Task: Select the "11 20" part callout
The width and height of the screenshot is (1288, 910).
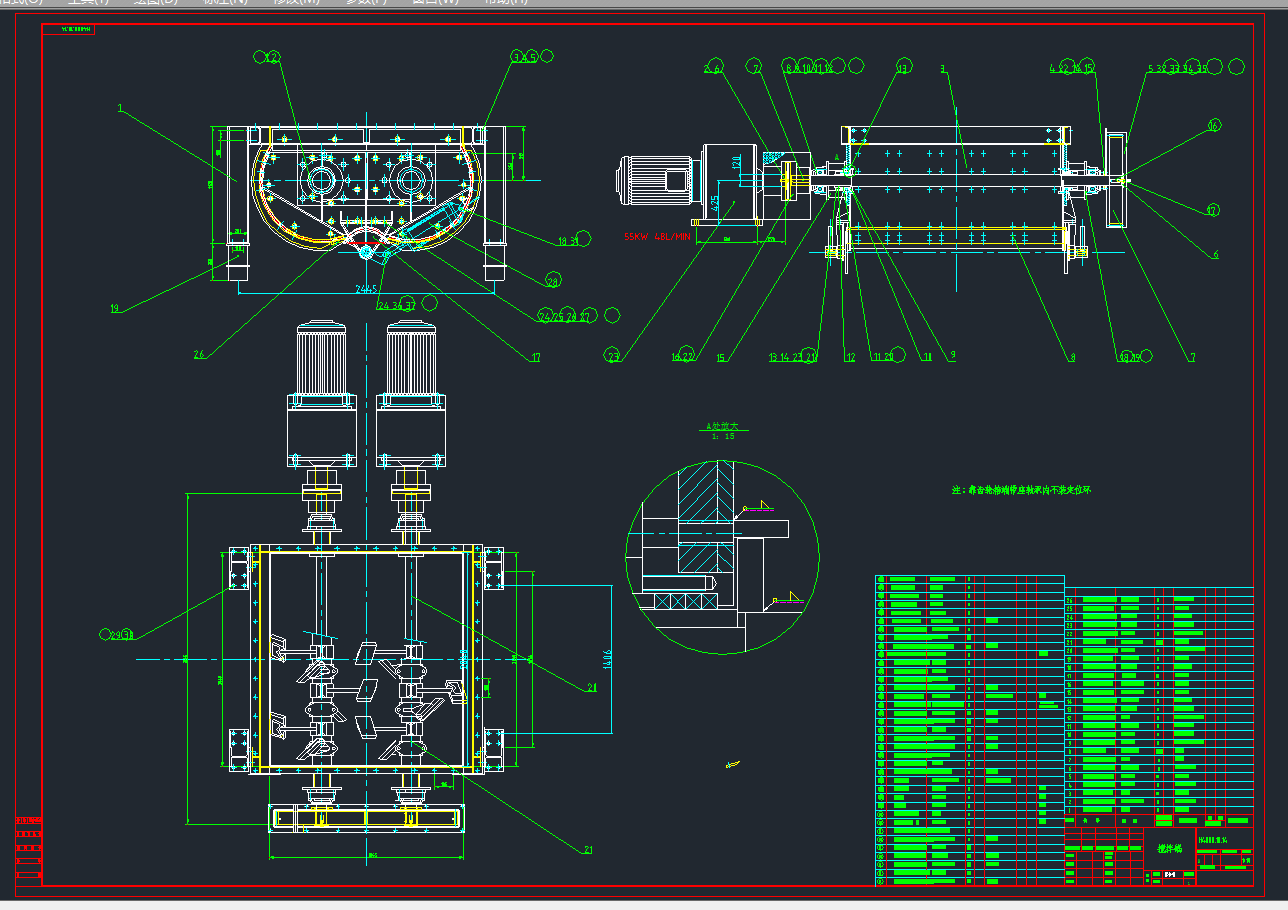Action: click(x=883, y=356)
